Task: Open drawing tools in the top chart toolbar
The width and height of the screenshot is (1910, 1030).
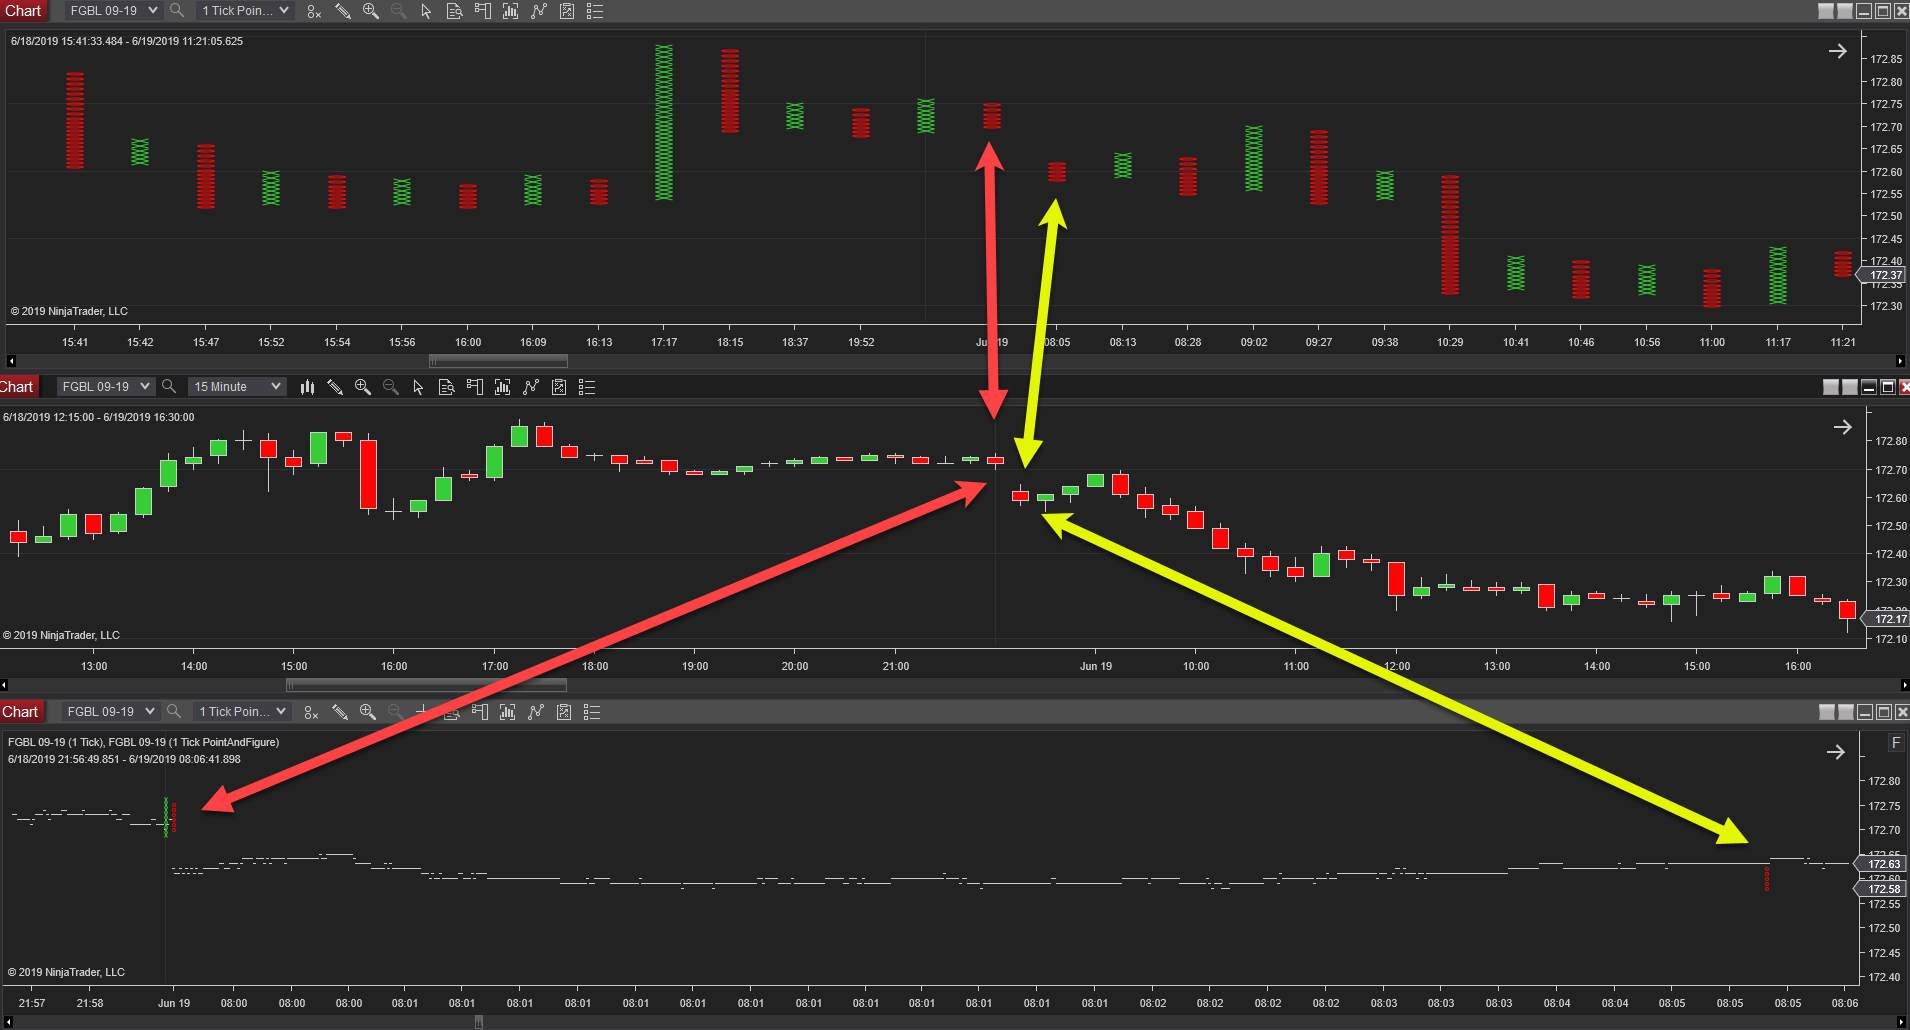Action: point(342,11)
